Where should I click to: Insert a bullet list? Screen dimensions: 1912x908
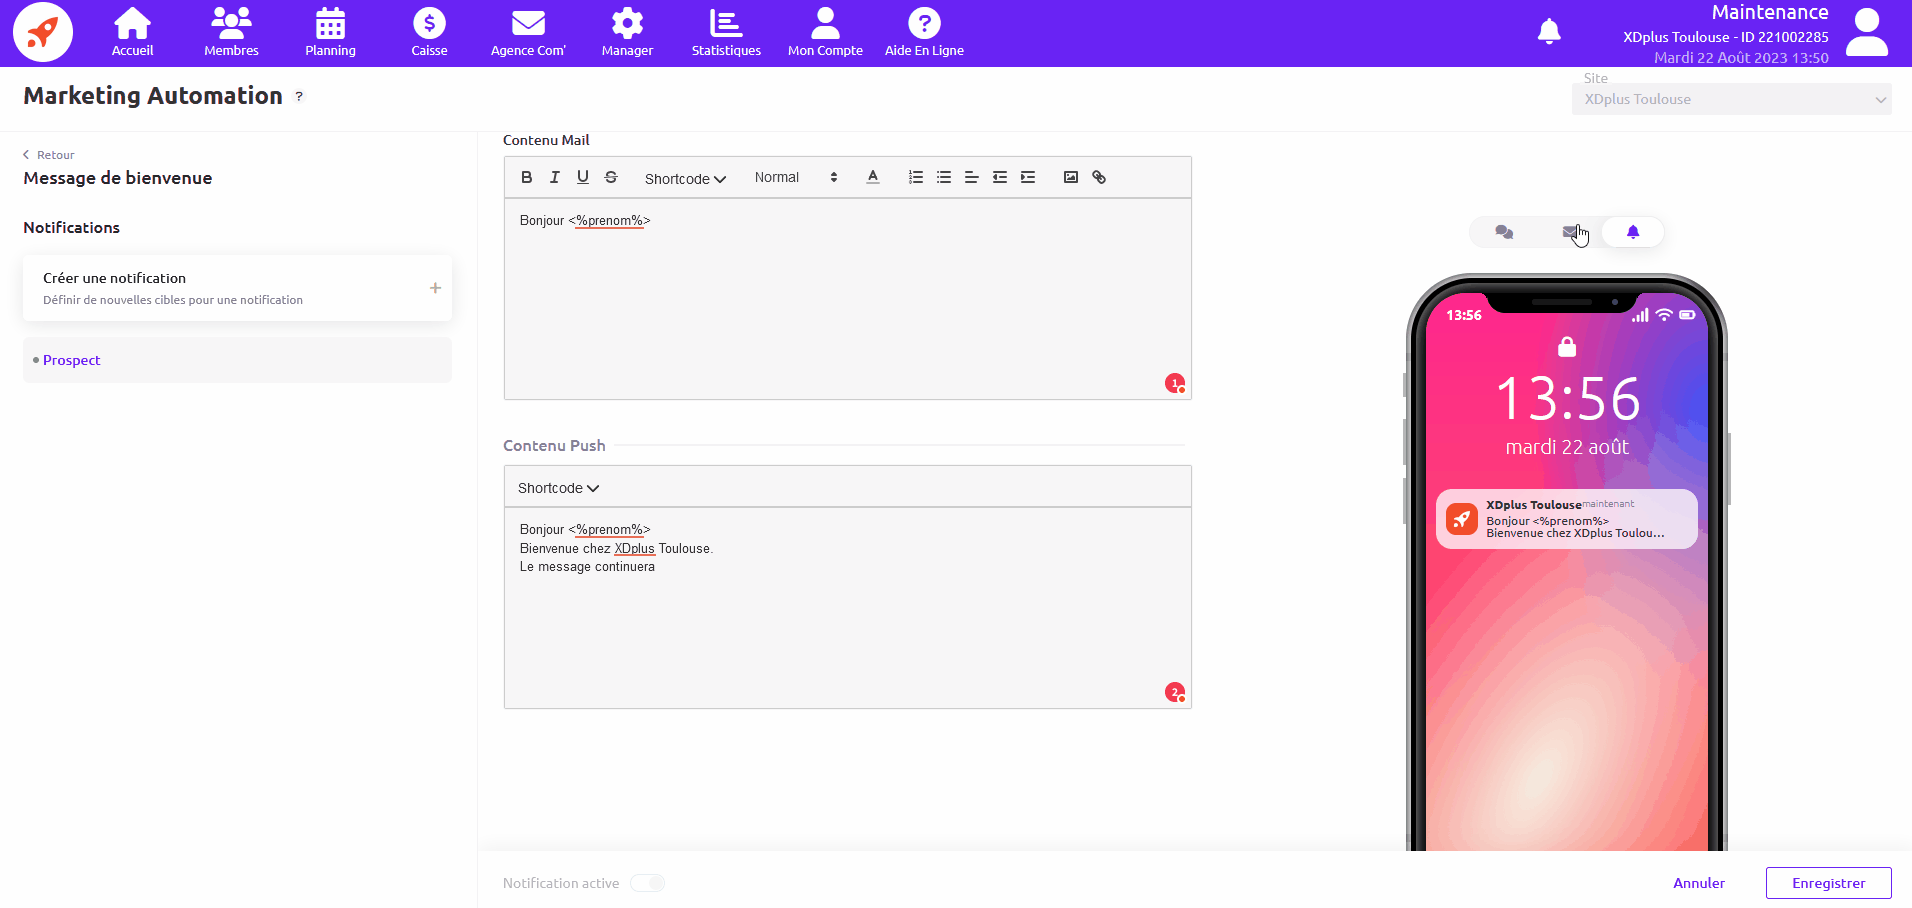pyautogui.click(x=944, y=177)
